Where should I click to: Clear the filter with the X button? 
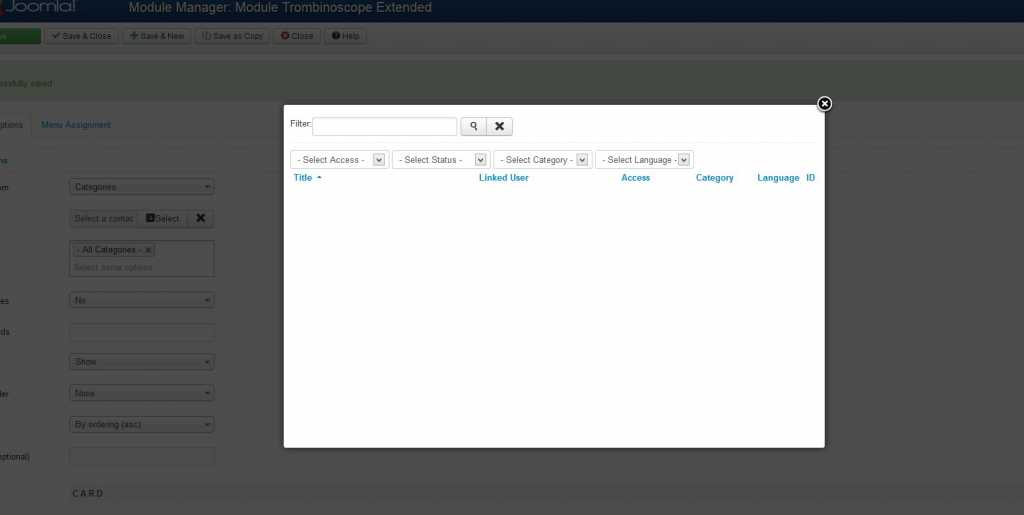[x=499, y=126]
